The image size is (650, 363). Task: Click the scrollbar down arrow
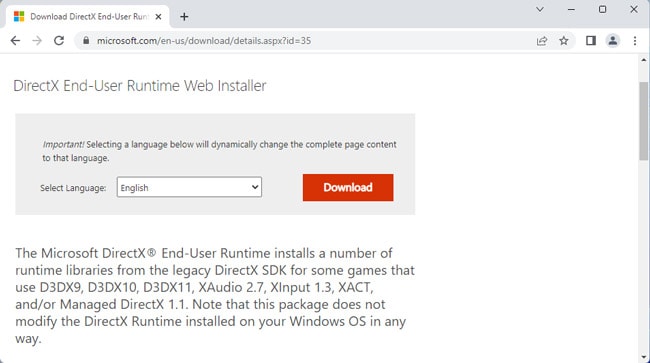tap(643, 357)
